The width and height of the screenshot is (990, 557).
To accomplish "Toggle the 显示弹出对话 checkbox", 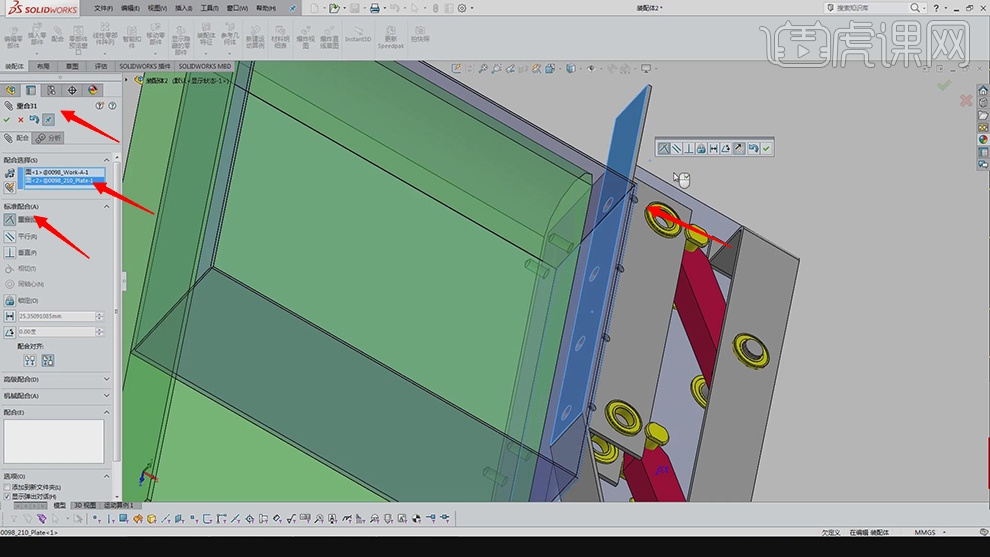I will (7, 496).
